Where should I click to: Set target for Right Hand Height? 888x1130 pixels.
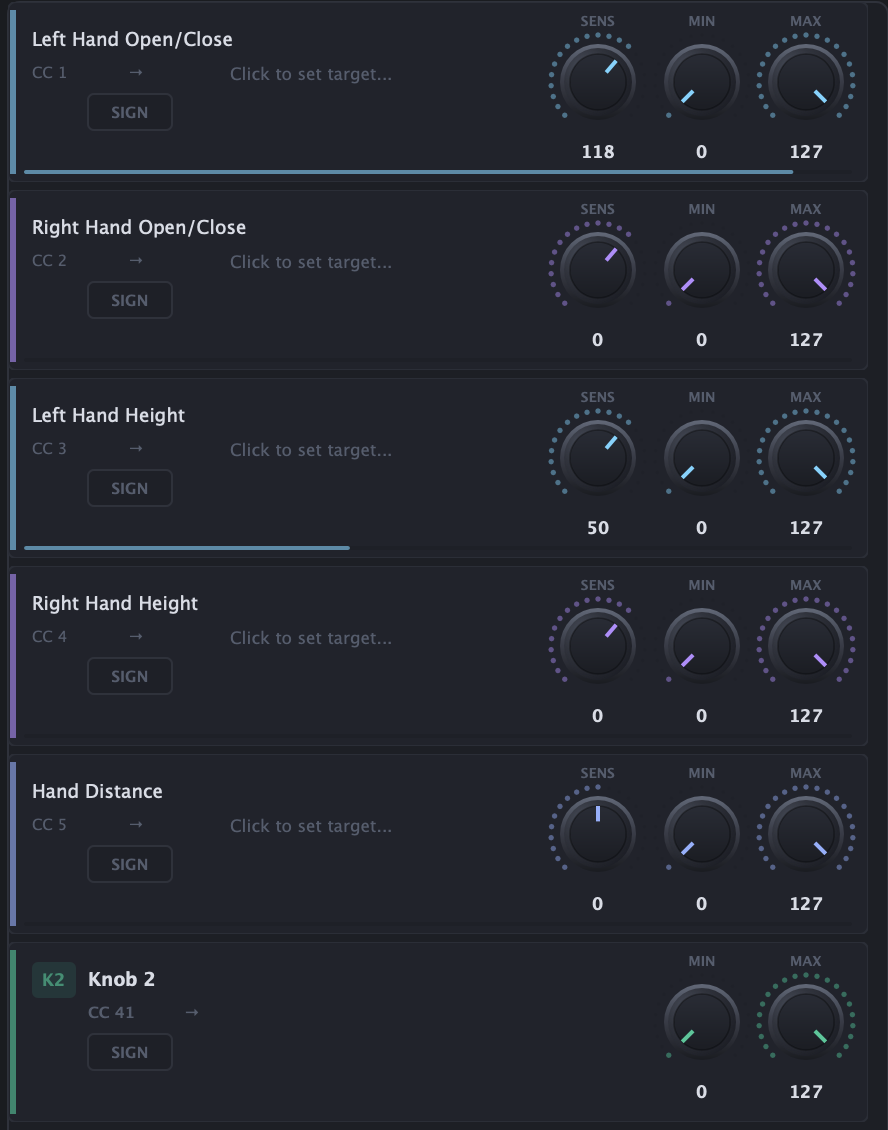311,639
